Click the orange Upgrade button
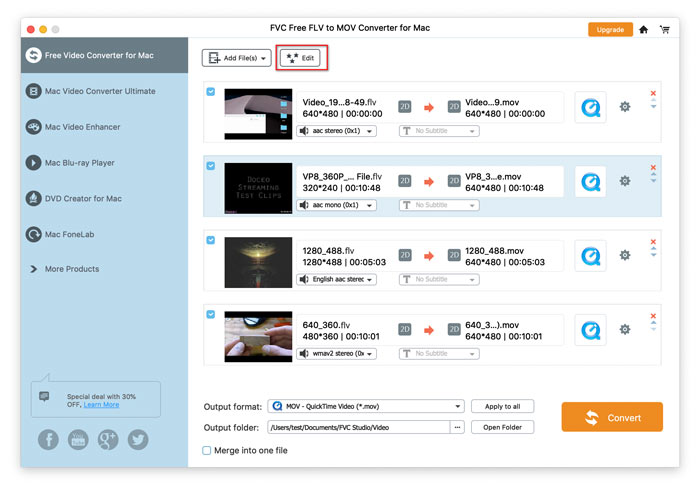 click(610, 29)
